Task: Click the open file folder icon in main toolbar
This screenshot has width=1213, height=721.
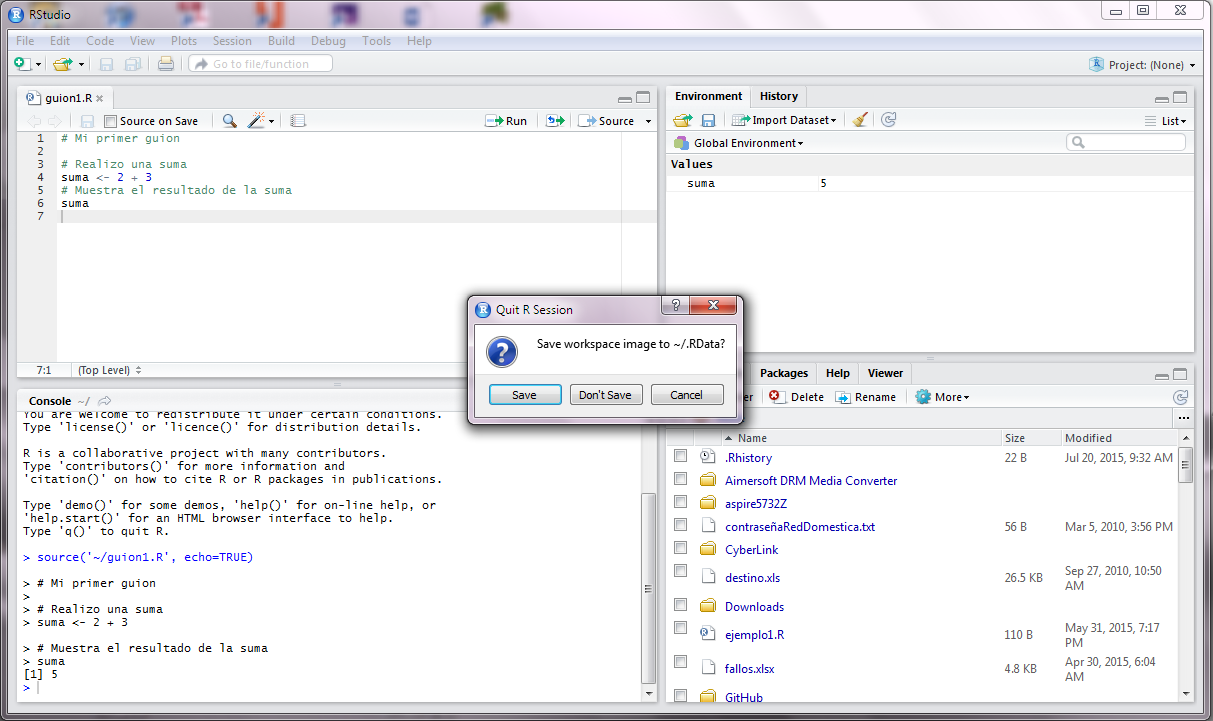Action: (x=62, y=64)
